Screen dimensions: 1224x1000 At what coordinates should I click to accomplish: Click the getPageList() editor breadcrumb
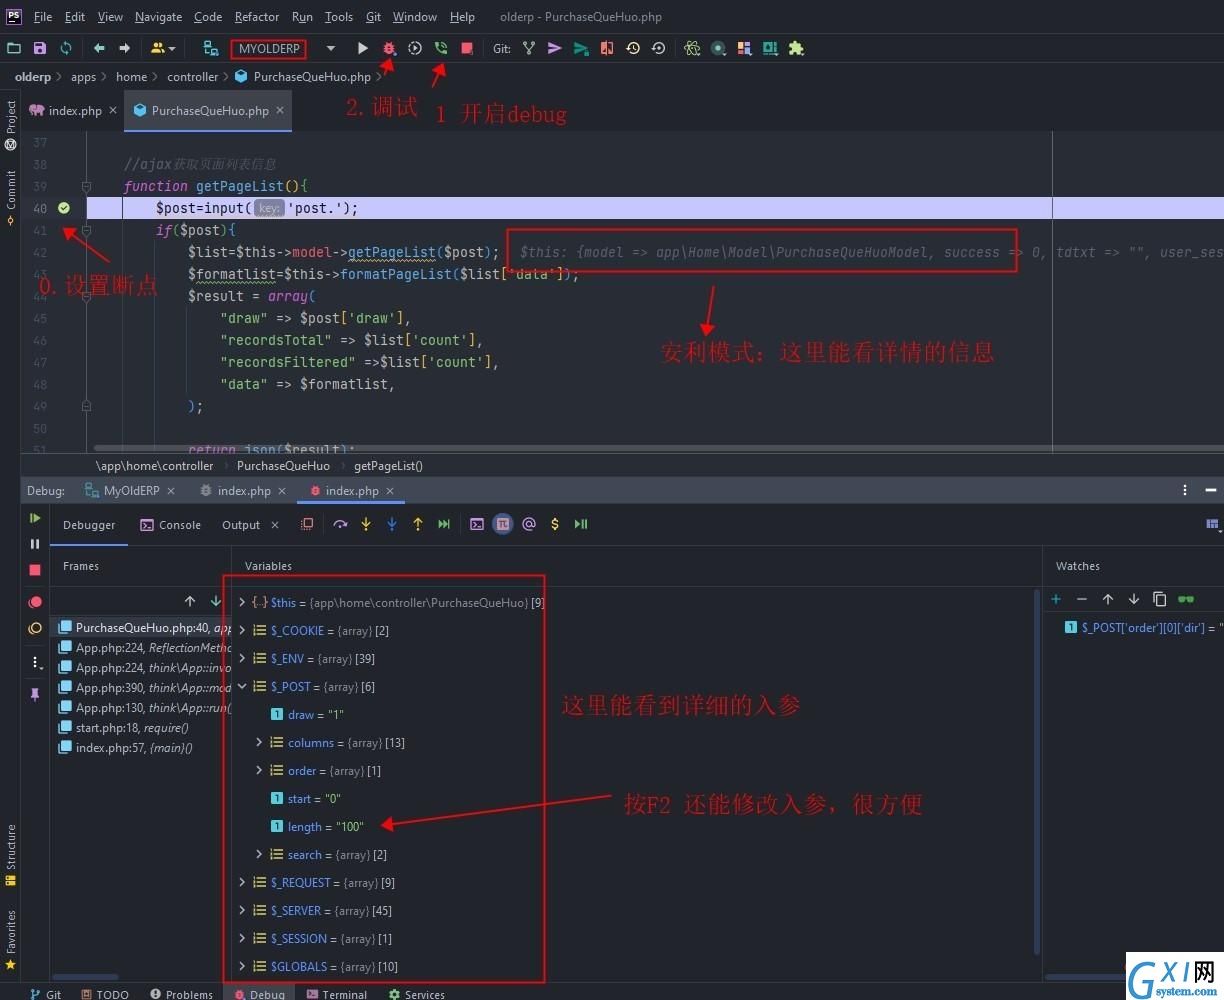[x=388, y=466]
